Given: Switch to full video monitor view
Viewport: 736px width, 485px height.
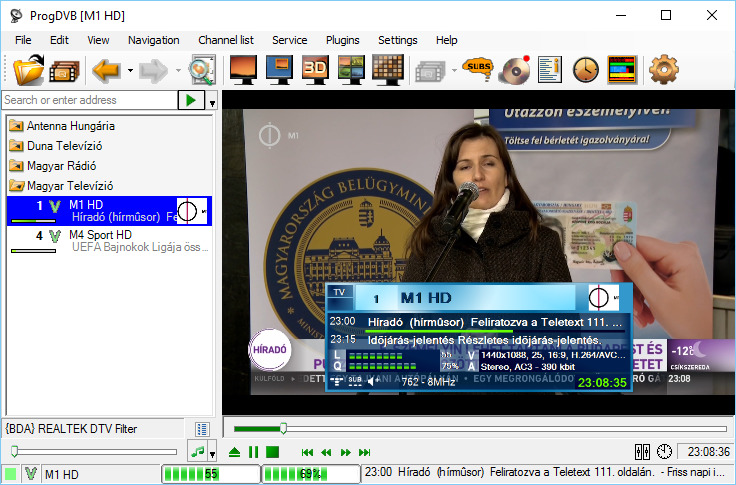Looking at the screenshot, I should click(243, 69).
